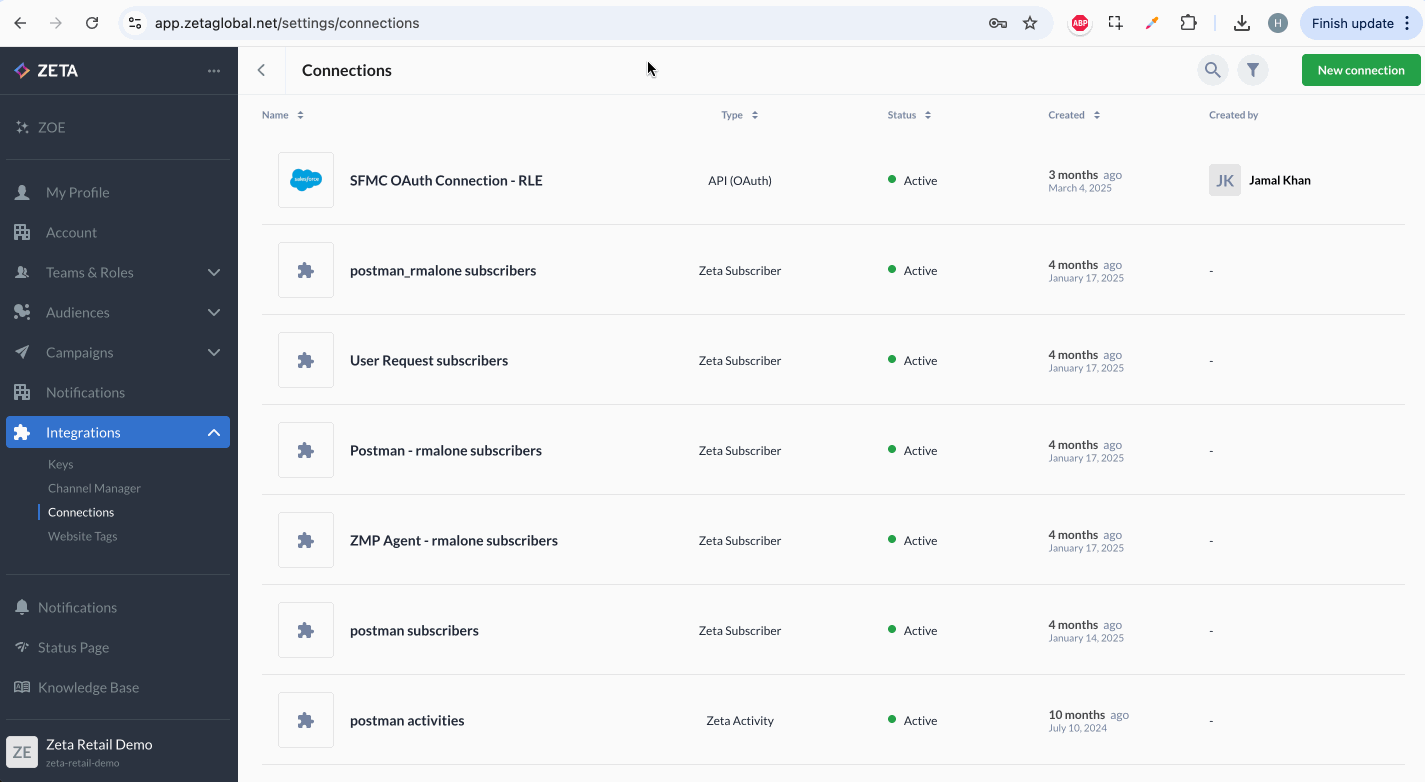Open the User Request subscribers connection

[x=428, y=360]
